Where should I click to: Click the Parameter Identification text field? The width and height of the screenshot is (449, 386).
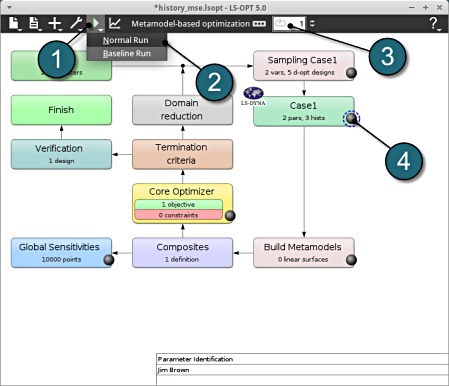(x=303, y=359)
